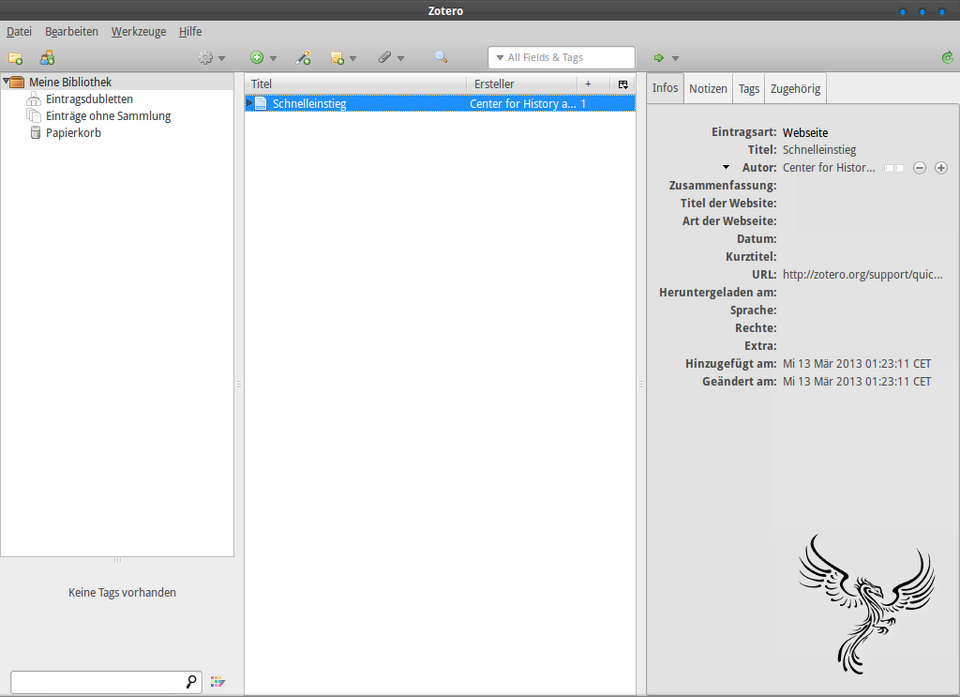Image resolution: width=960 pixels, height=697 pixels.
Task: Create a new item with the green plus icon
Action: click(x=256, y=57)
